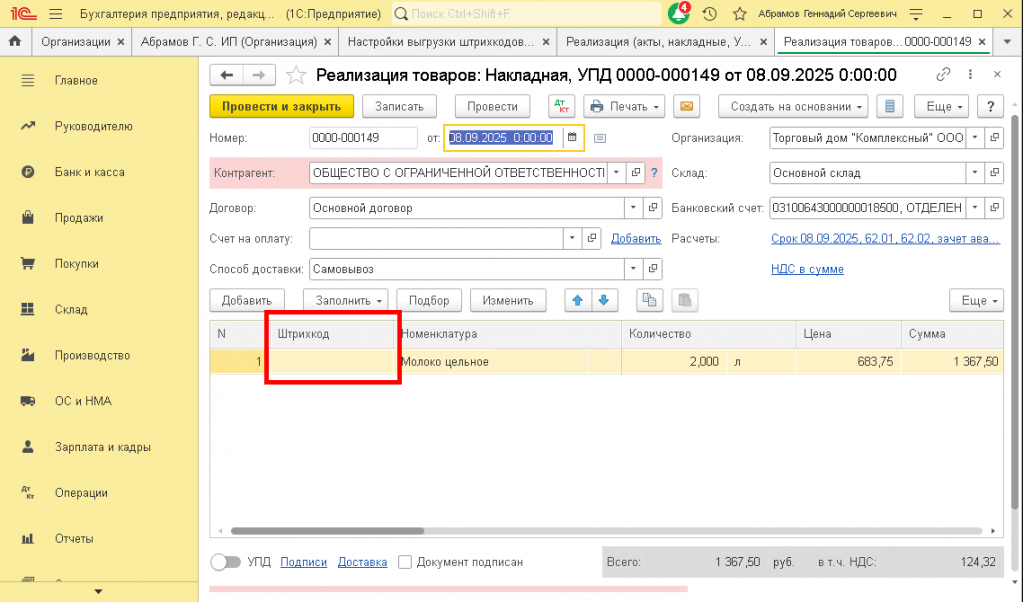
Task: Click Изменить button
Action: click(x=508, y=300)
